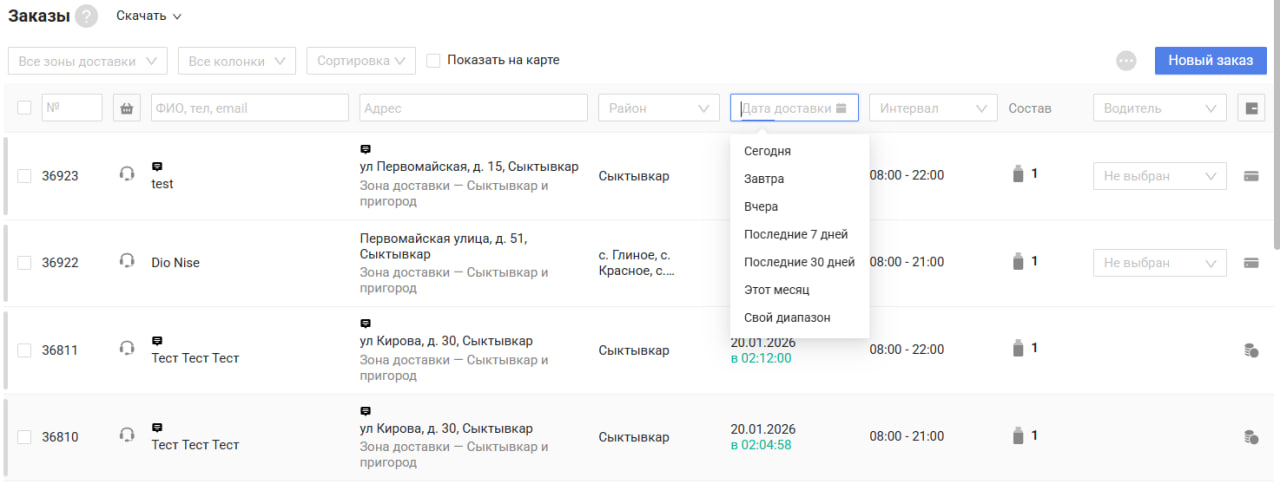Click the three-dots more options icon

coord(1127,61)
